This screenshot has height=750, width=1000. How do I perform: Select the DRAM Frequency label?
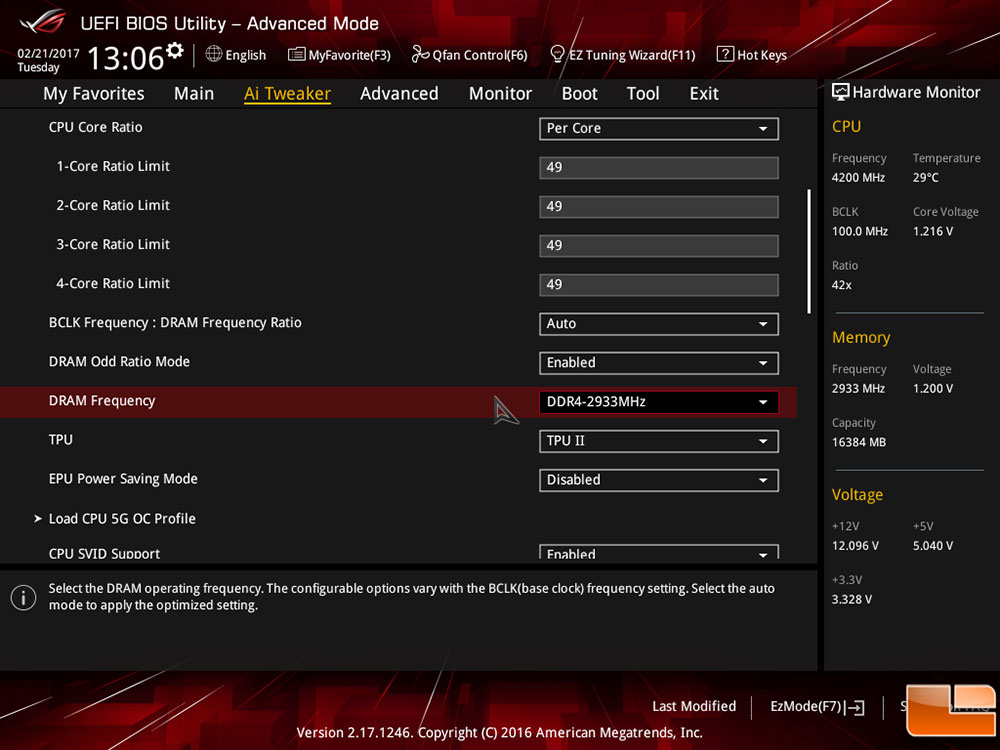point(102,401)
